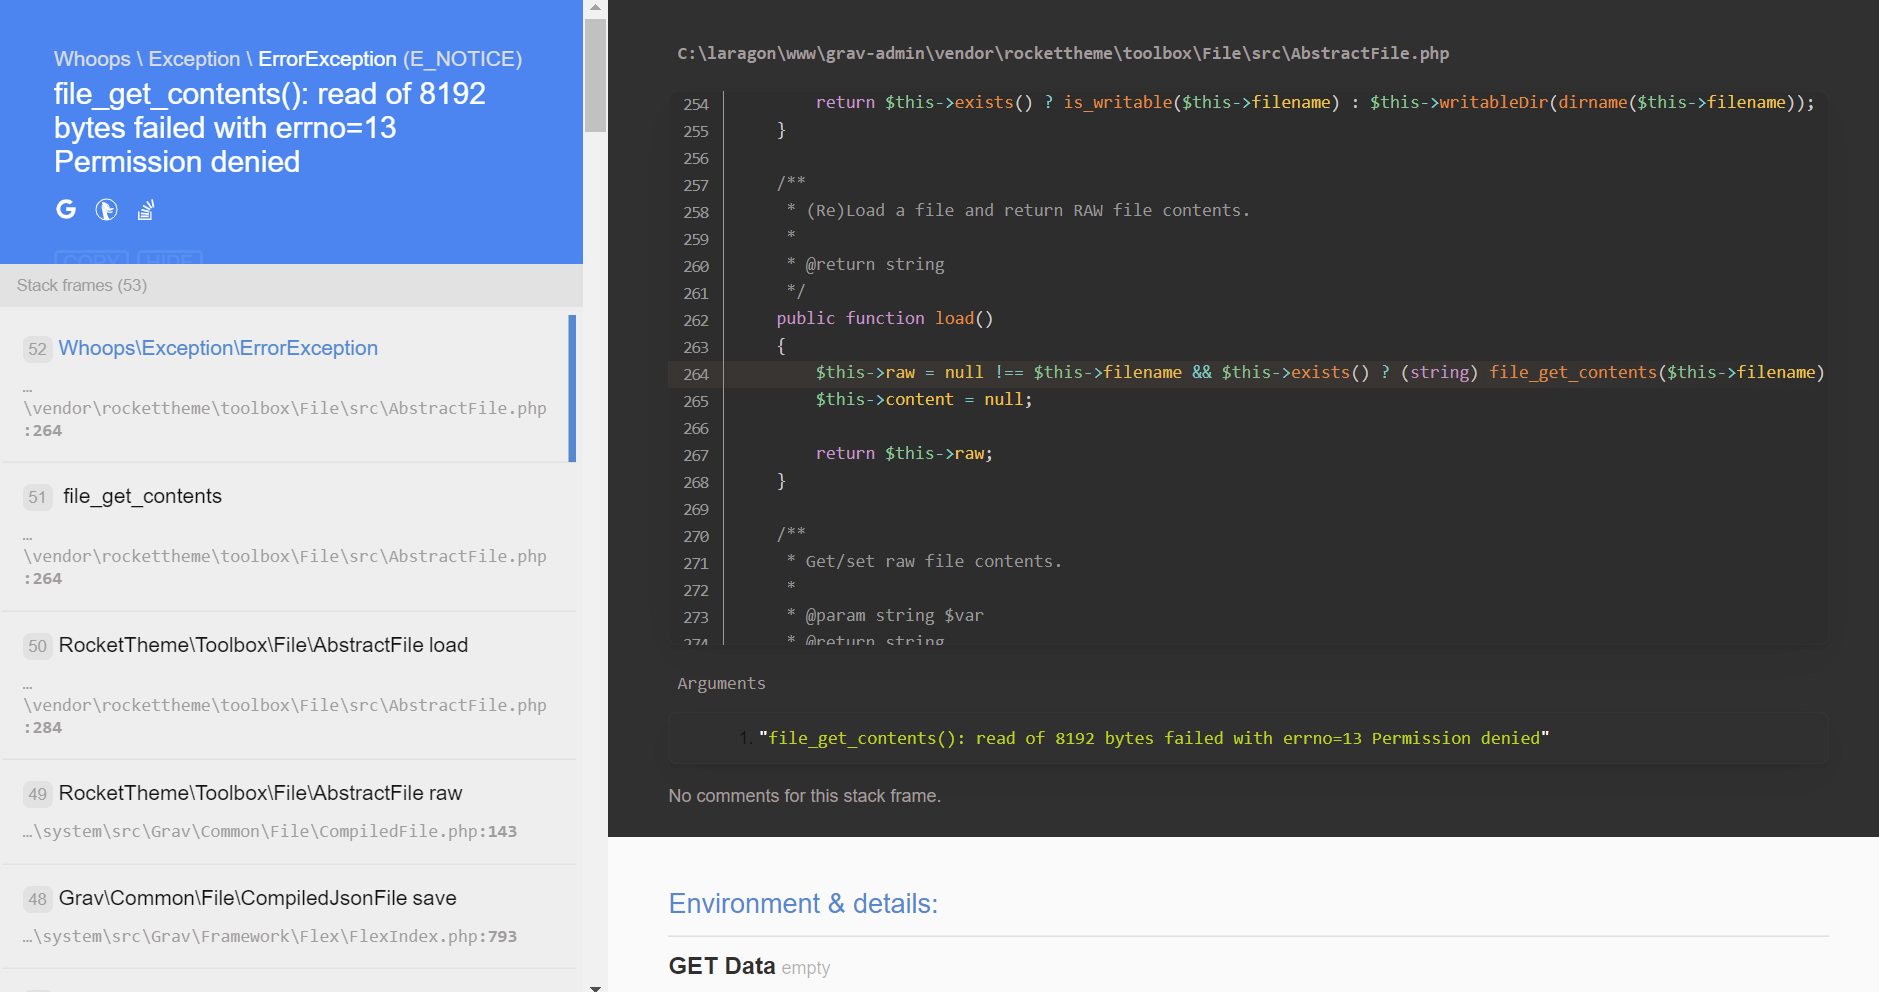Click the argument string value in Arguments

pyautogui.click(x=1154, y=738)
